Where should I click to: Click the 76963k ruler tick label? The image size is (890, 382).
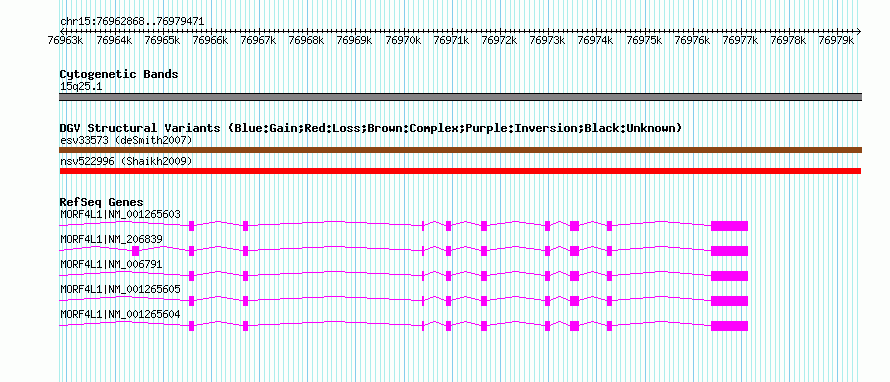[66, 41]
